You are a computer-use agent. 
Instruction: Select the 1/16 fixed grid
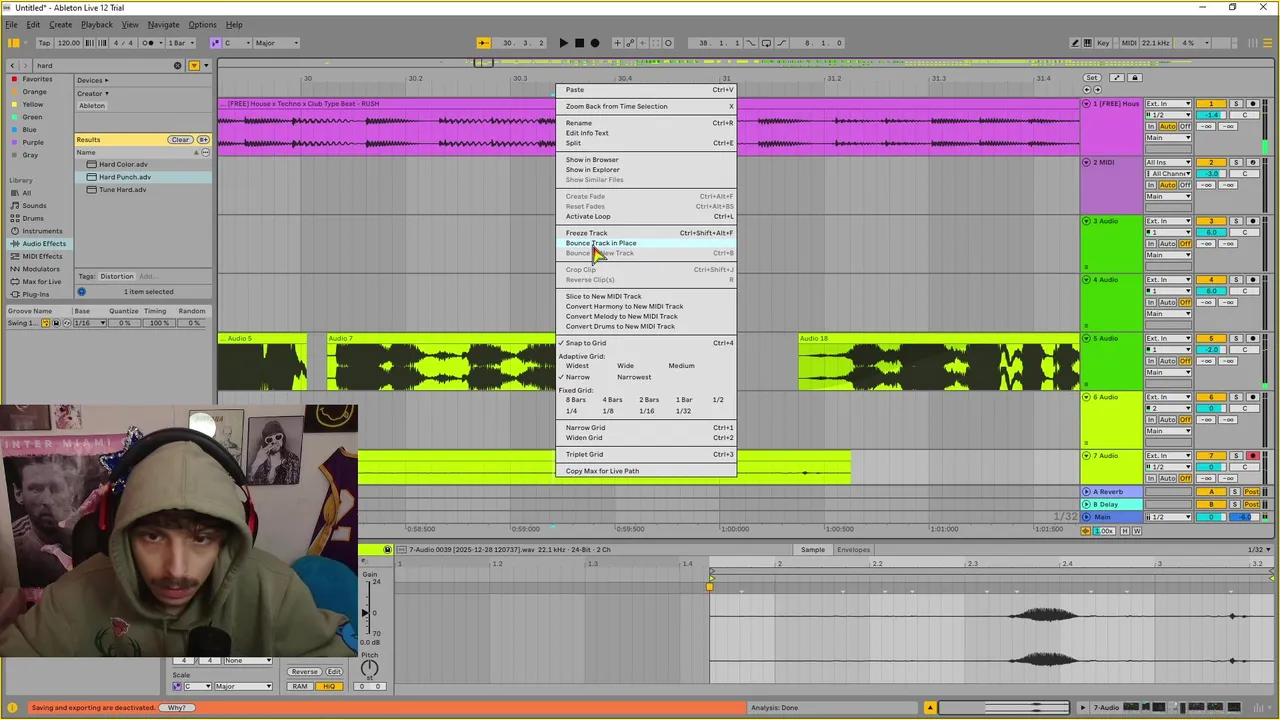pos(647,411)
